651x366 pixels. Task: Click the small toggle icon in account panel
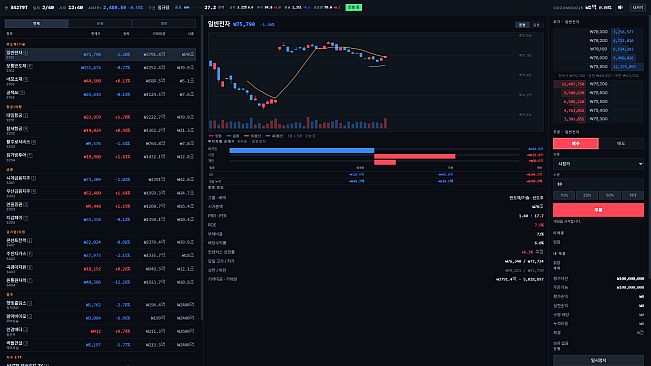pyautogui.click(x=640, y=333)
